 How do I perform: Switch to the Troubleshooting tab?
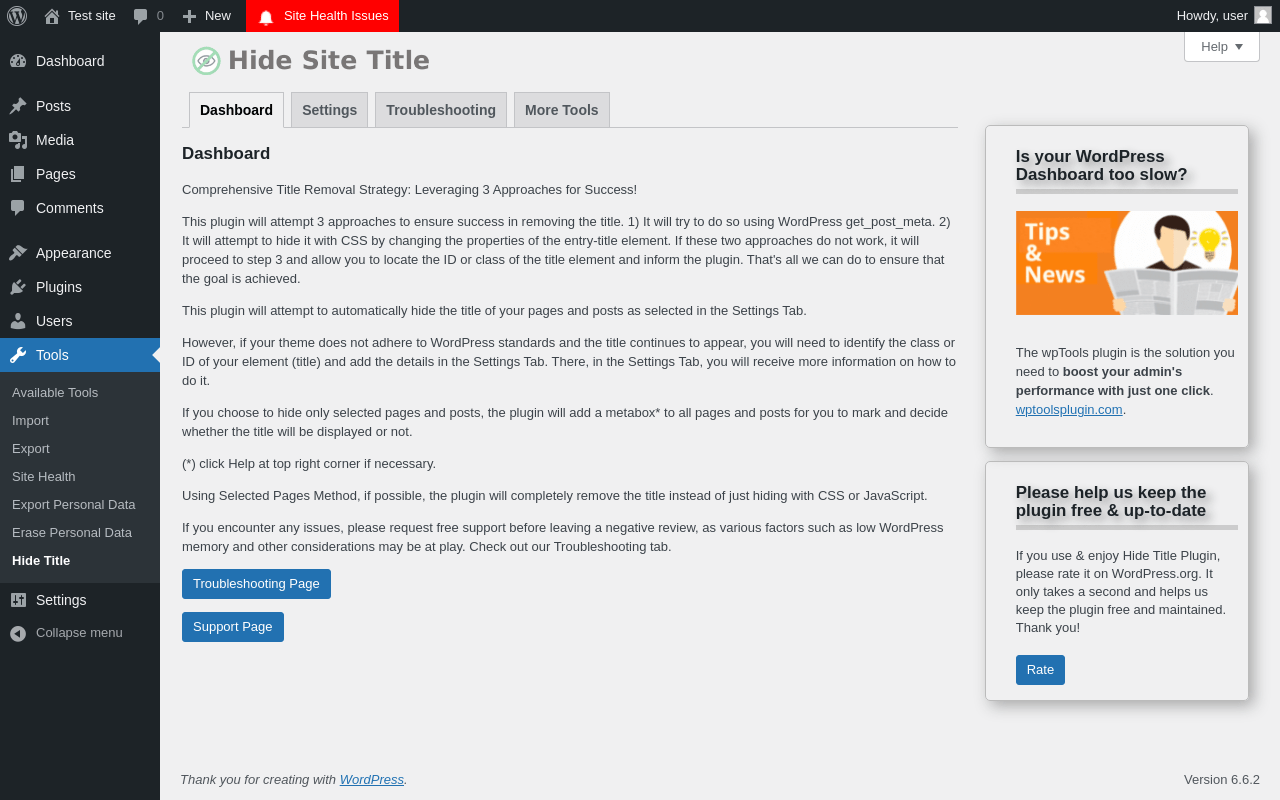point(441,110)
